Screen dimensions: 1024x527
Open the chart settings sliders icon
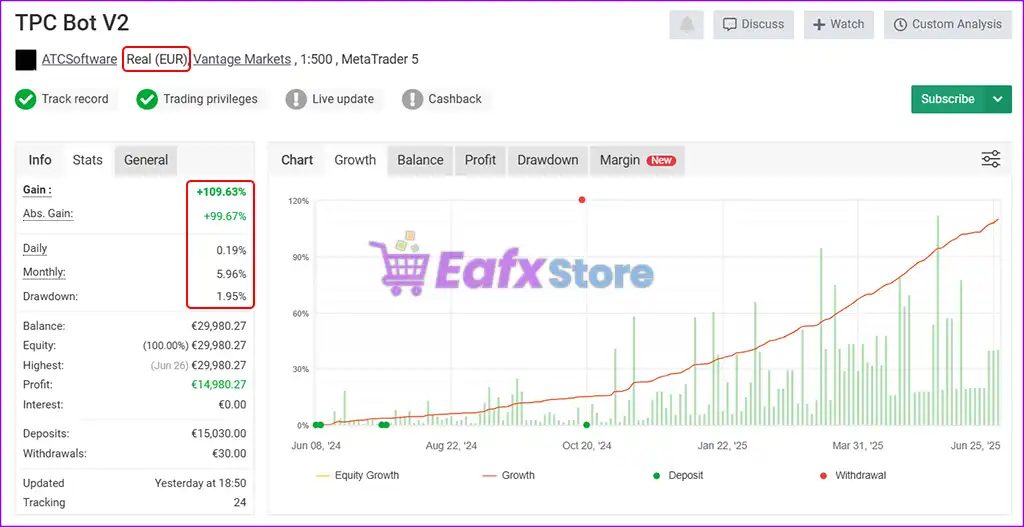point(991,159)
